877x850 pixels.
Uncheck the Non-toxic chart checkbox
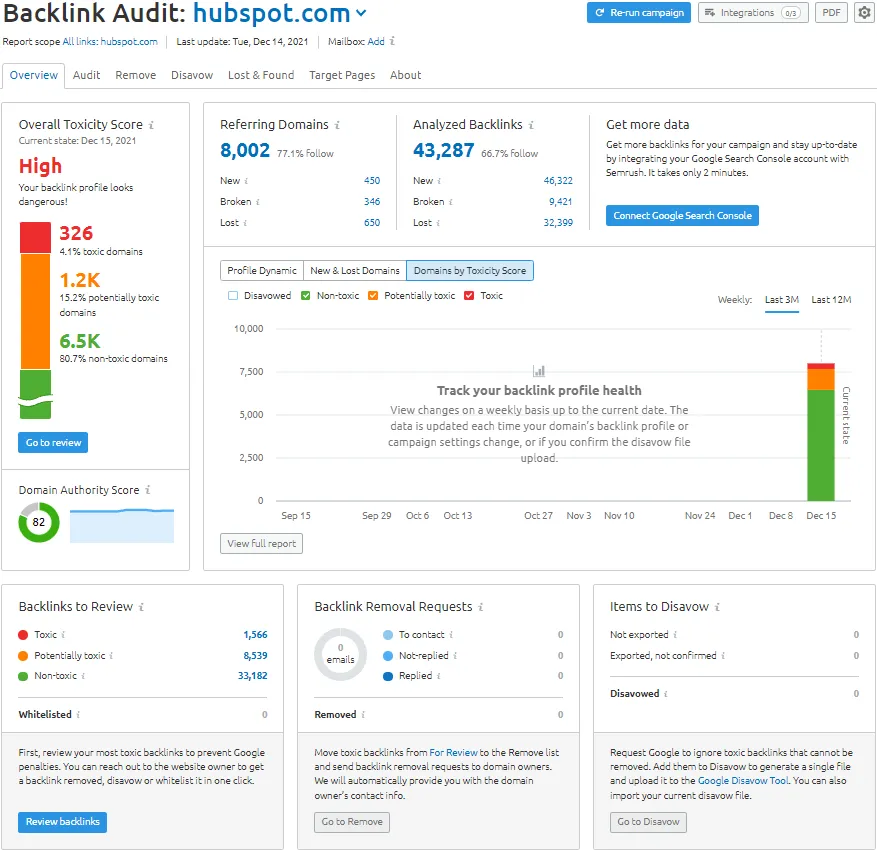[x=305, y=295]
